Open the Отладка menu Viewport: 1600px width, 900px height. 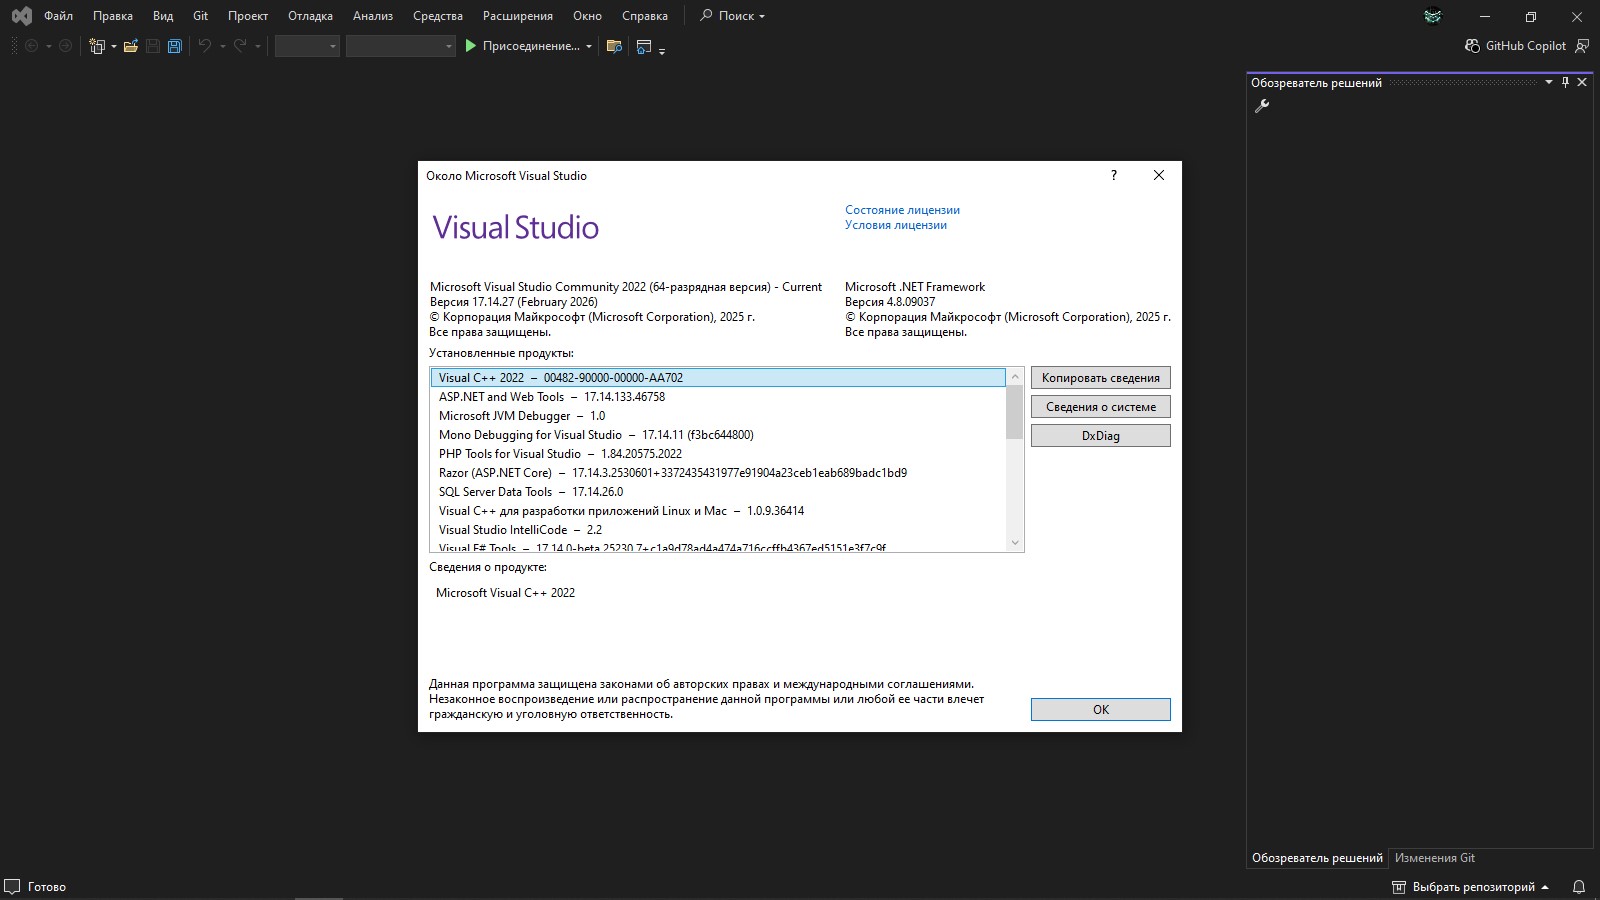[x=310, y=16]
